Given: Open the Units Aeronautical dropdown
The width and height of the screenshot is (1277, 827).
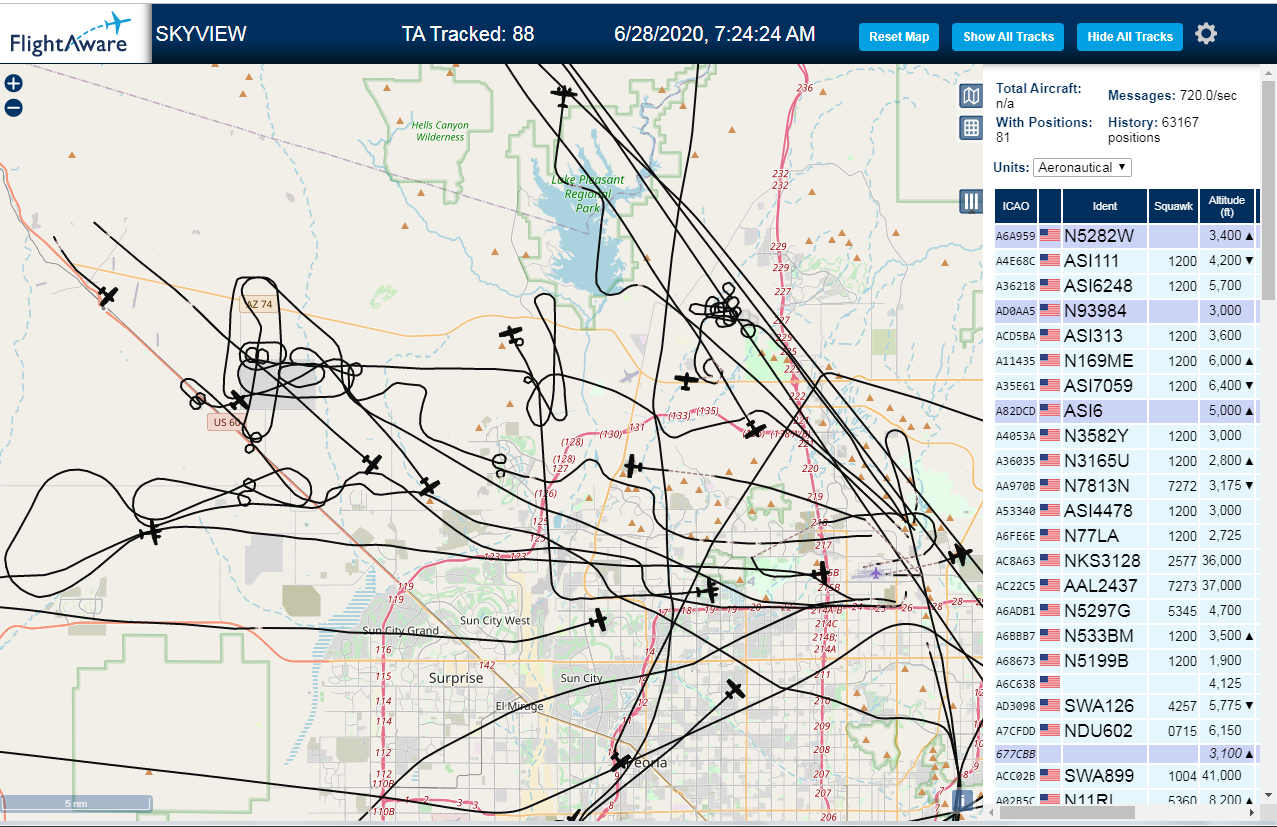Looking at the screenshot, I should point(1082,167).
